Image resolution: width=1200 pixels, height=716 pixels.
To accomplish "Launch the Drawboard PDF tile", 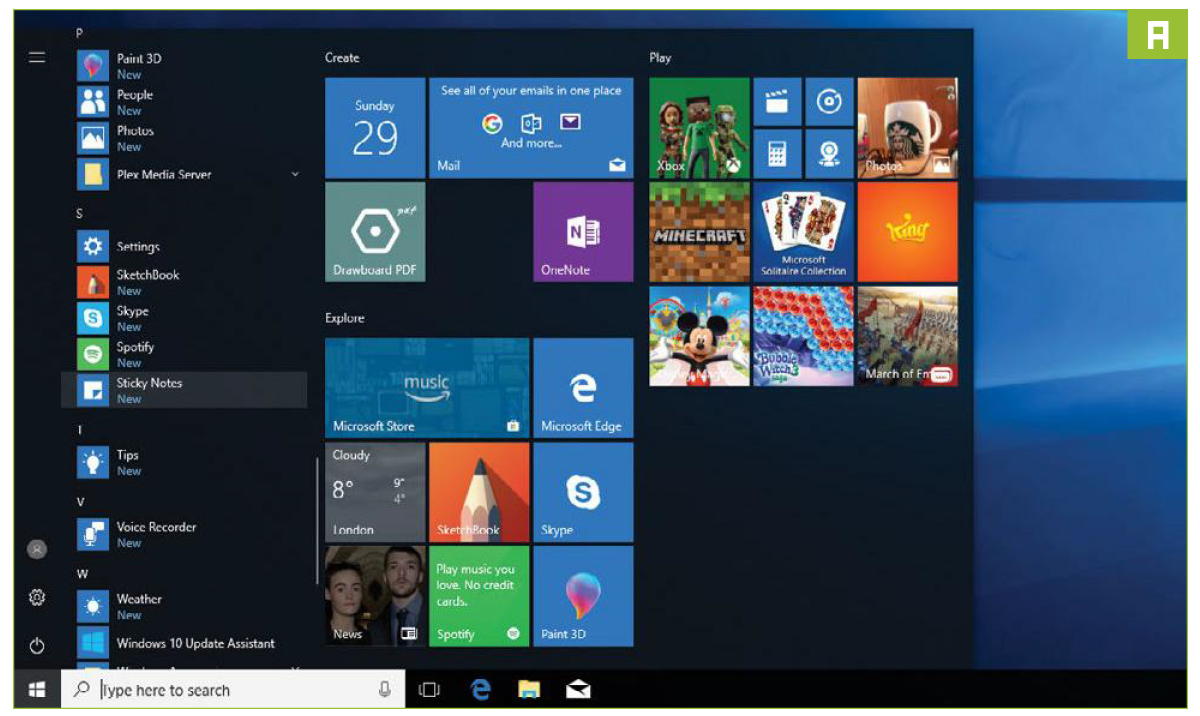I will [x=375, y=232].
